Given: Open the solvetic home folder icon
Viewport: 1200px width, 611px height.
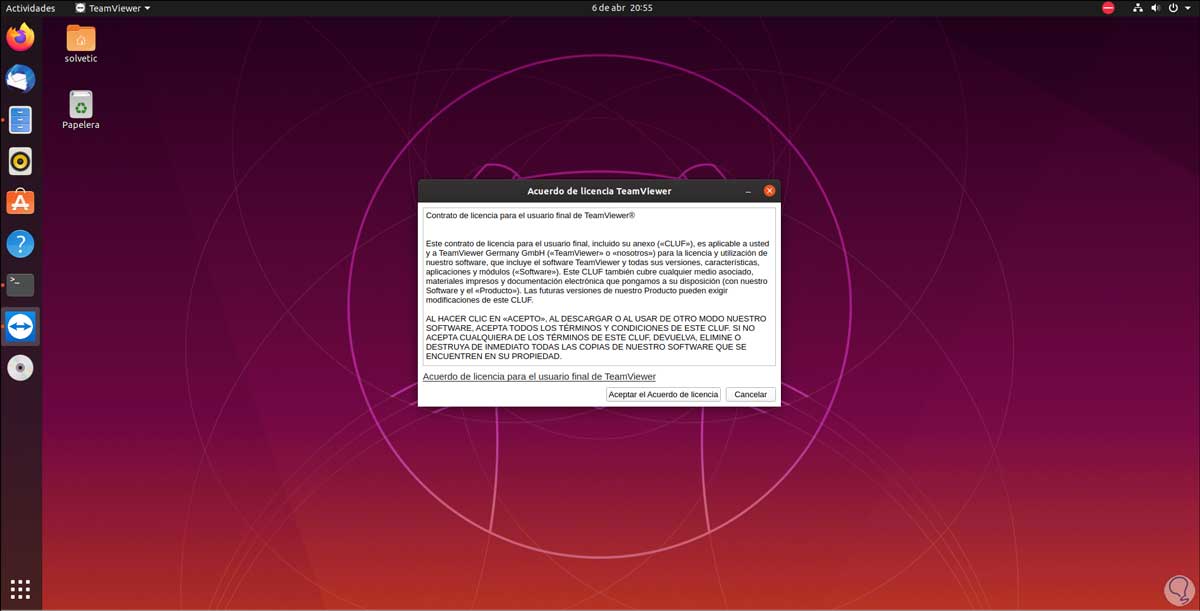Looking at the screenshot, I should (81, 44).
